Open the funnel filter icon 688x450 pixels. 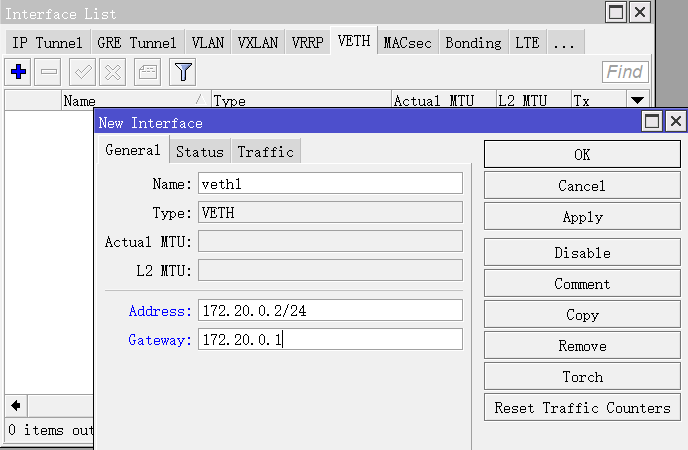pos(182,72)
